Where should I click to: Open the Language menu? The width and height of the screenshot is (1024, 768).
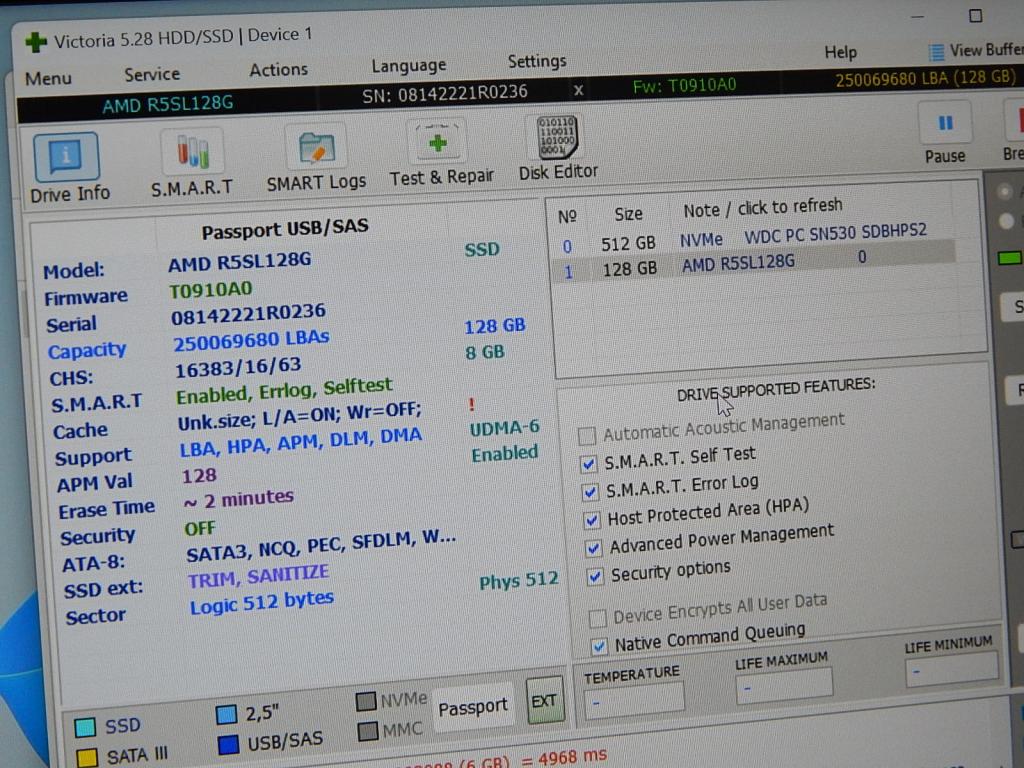click(x=409, y=65)
